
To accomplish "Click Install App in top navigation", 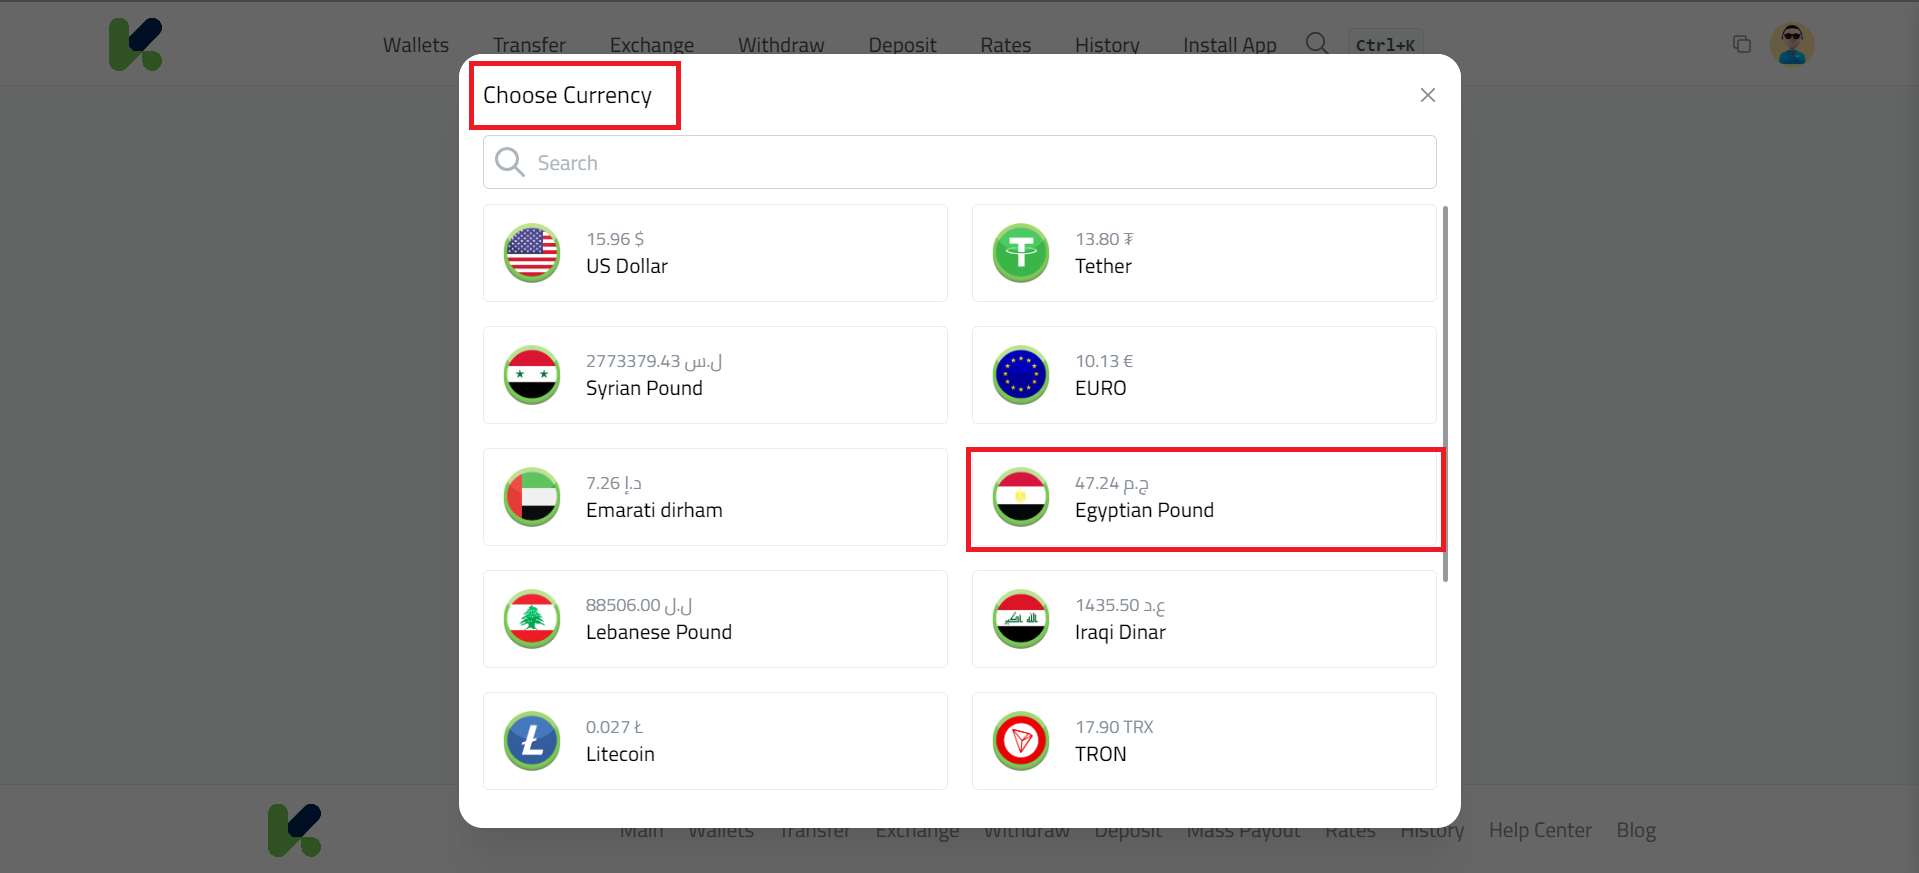I will point(1230,45).
